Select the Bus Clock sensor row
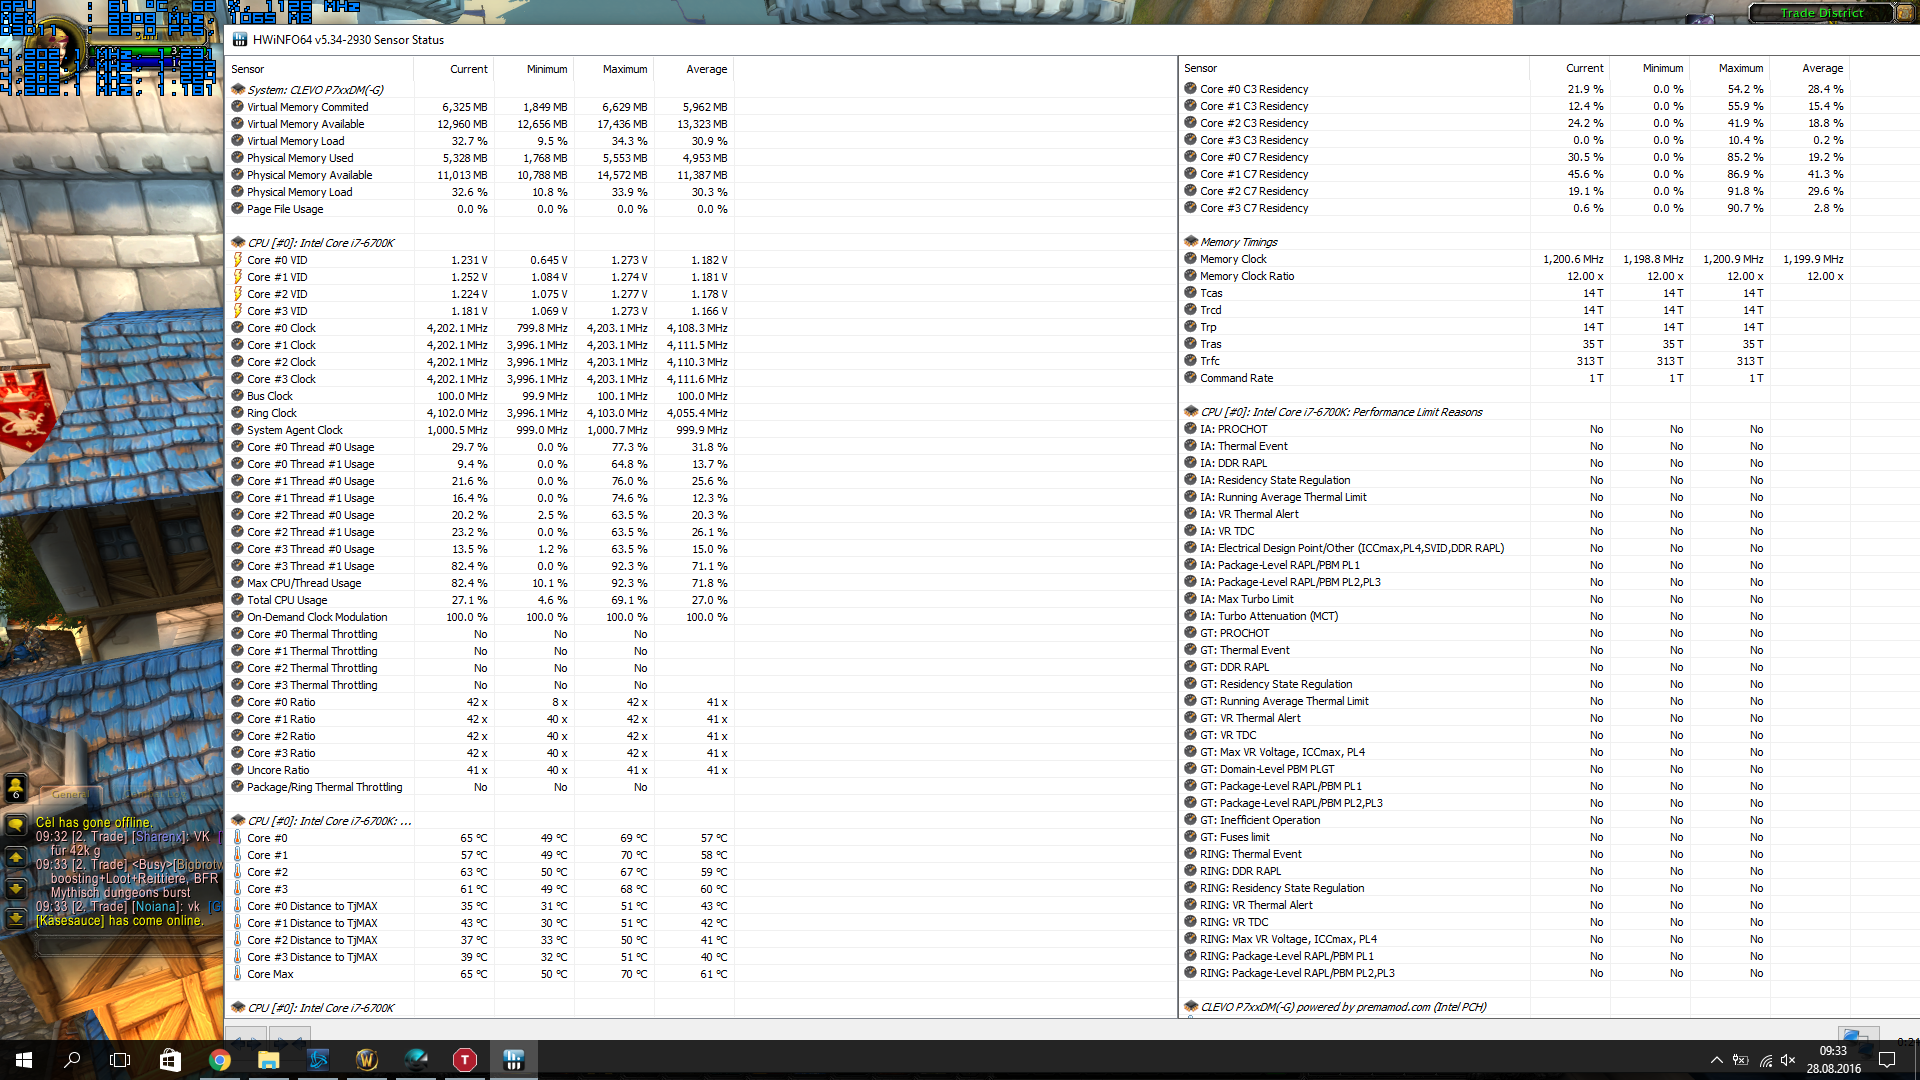The height and width of the screenshot is (1080, 1920). pos(480,396)
